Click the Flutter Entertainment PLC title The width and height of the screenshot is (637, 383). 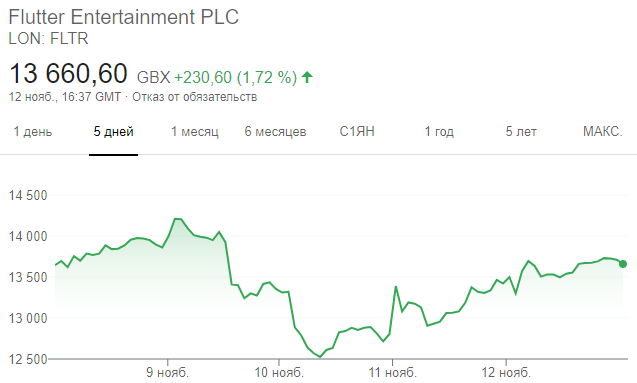(x=124, y=17)
